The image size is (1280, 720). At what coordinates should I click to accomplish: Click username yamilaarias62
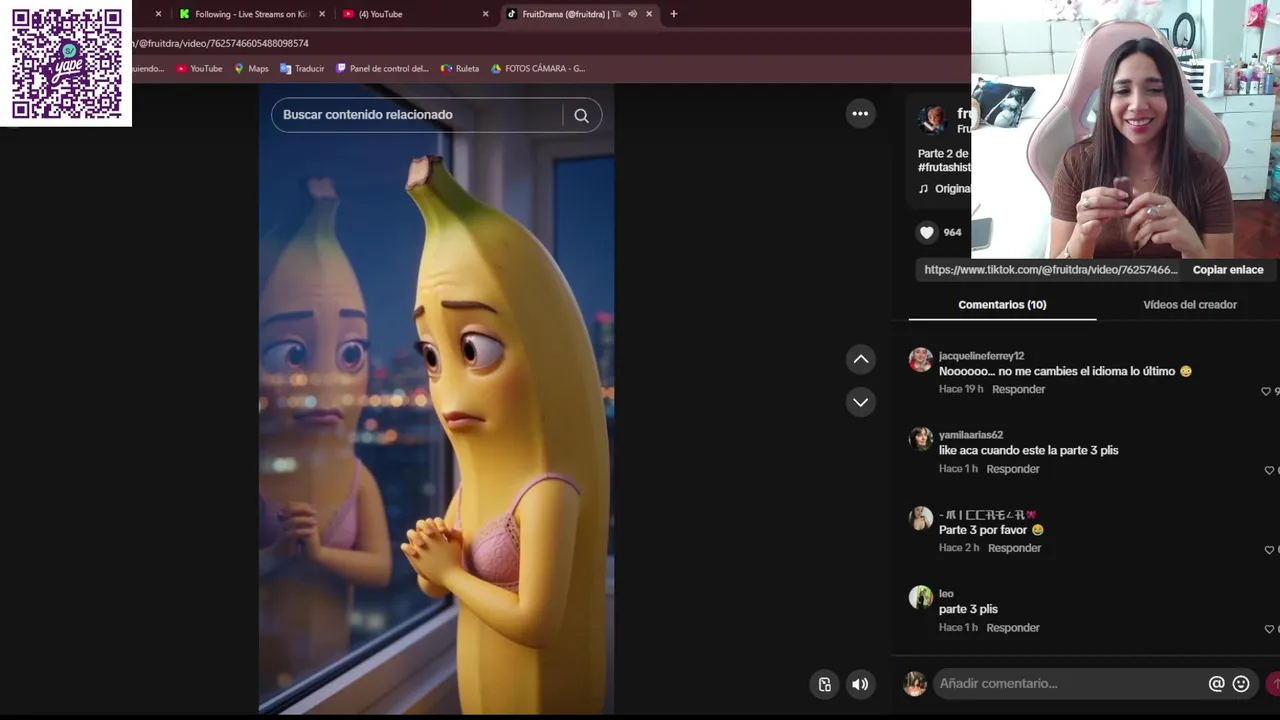(971, 435)
